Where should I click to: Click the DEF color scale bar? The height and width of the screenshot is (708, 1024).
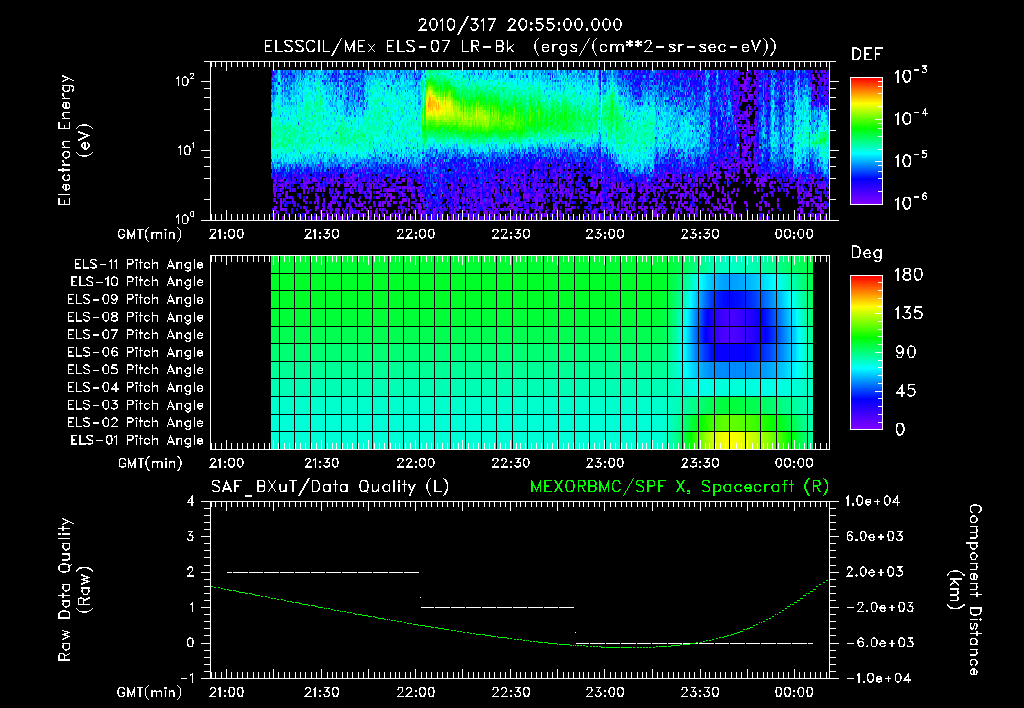pyautogui.click(x=866, y=140)
